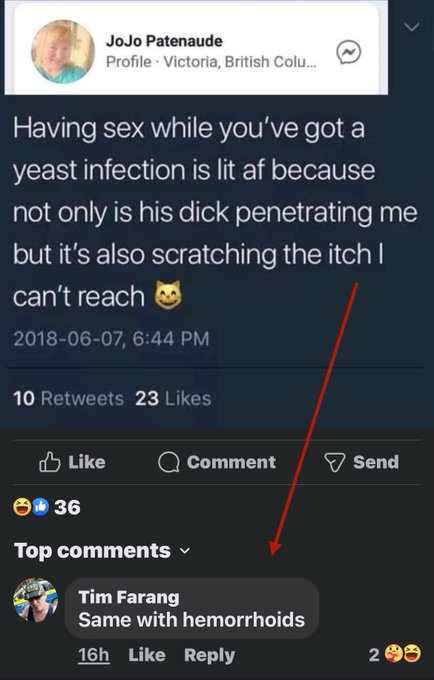Tap the thumbs-up Like icon
This screenshot has width=434, height=680.
49,462
